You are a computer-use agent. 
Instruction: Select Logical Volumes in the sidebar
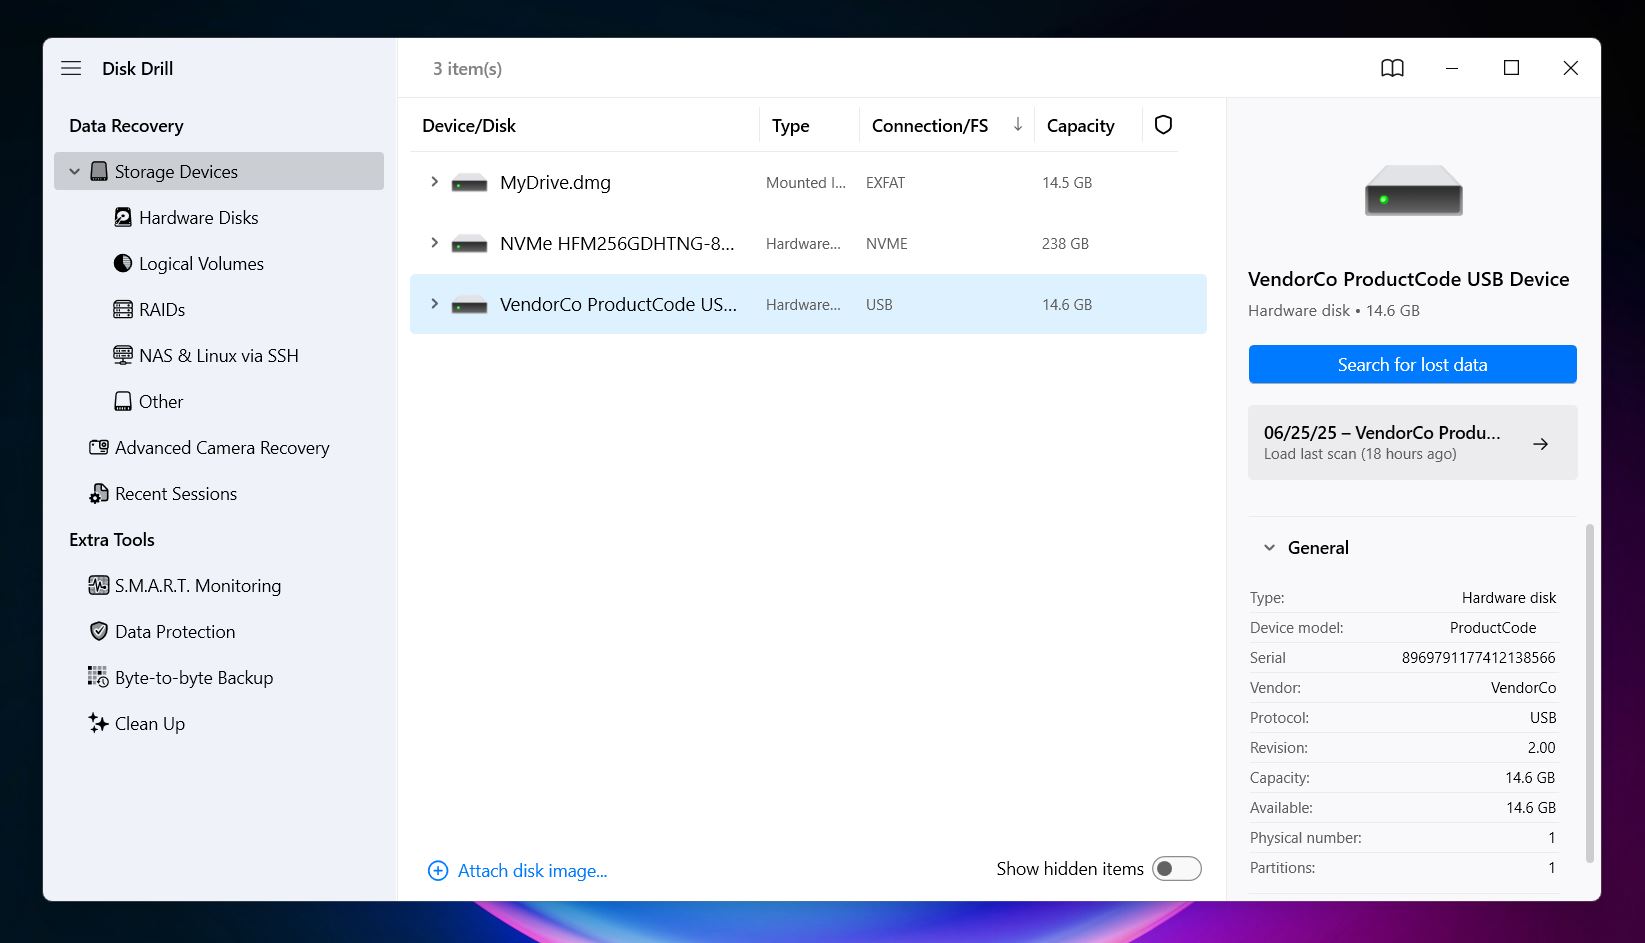[201, 264]
